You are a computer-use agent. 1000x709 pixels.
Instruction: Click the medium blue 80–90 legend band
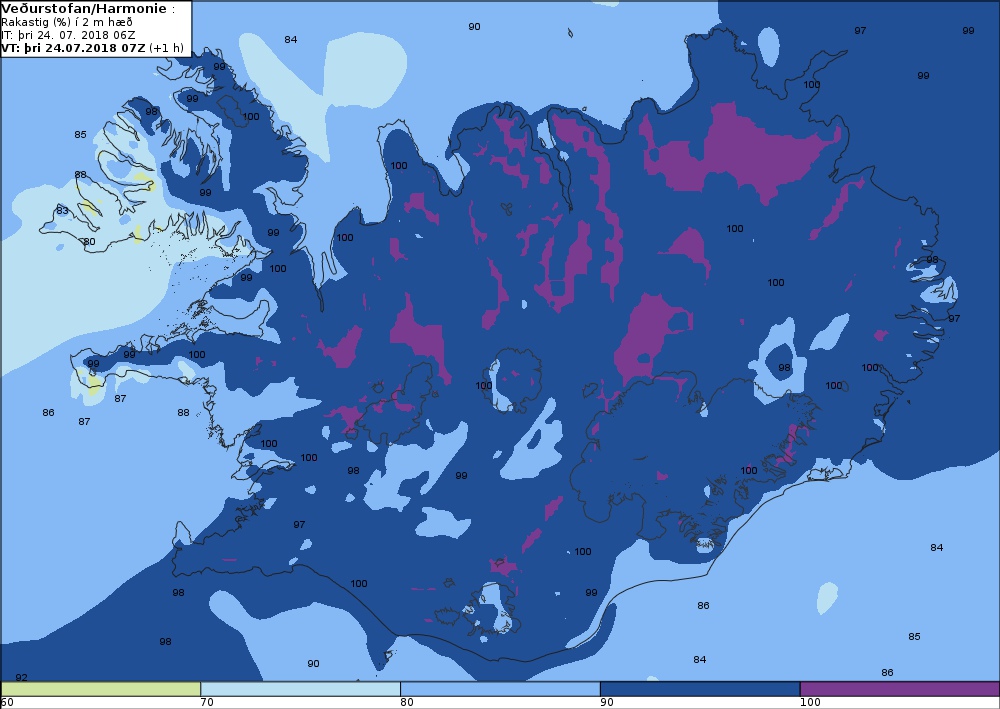pyautogui.click(x=500, y=689)
